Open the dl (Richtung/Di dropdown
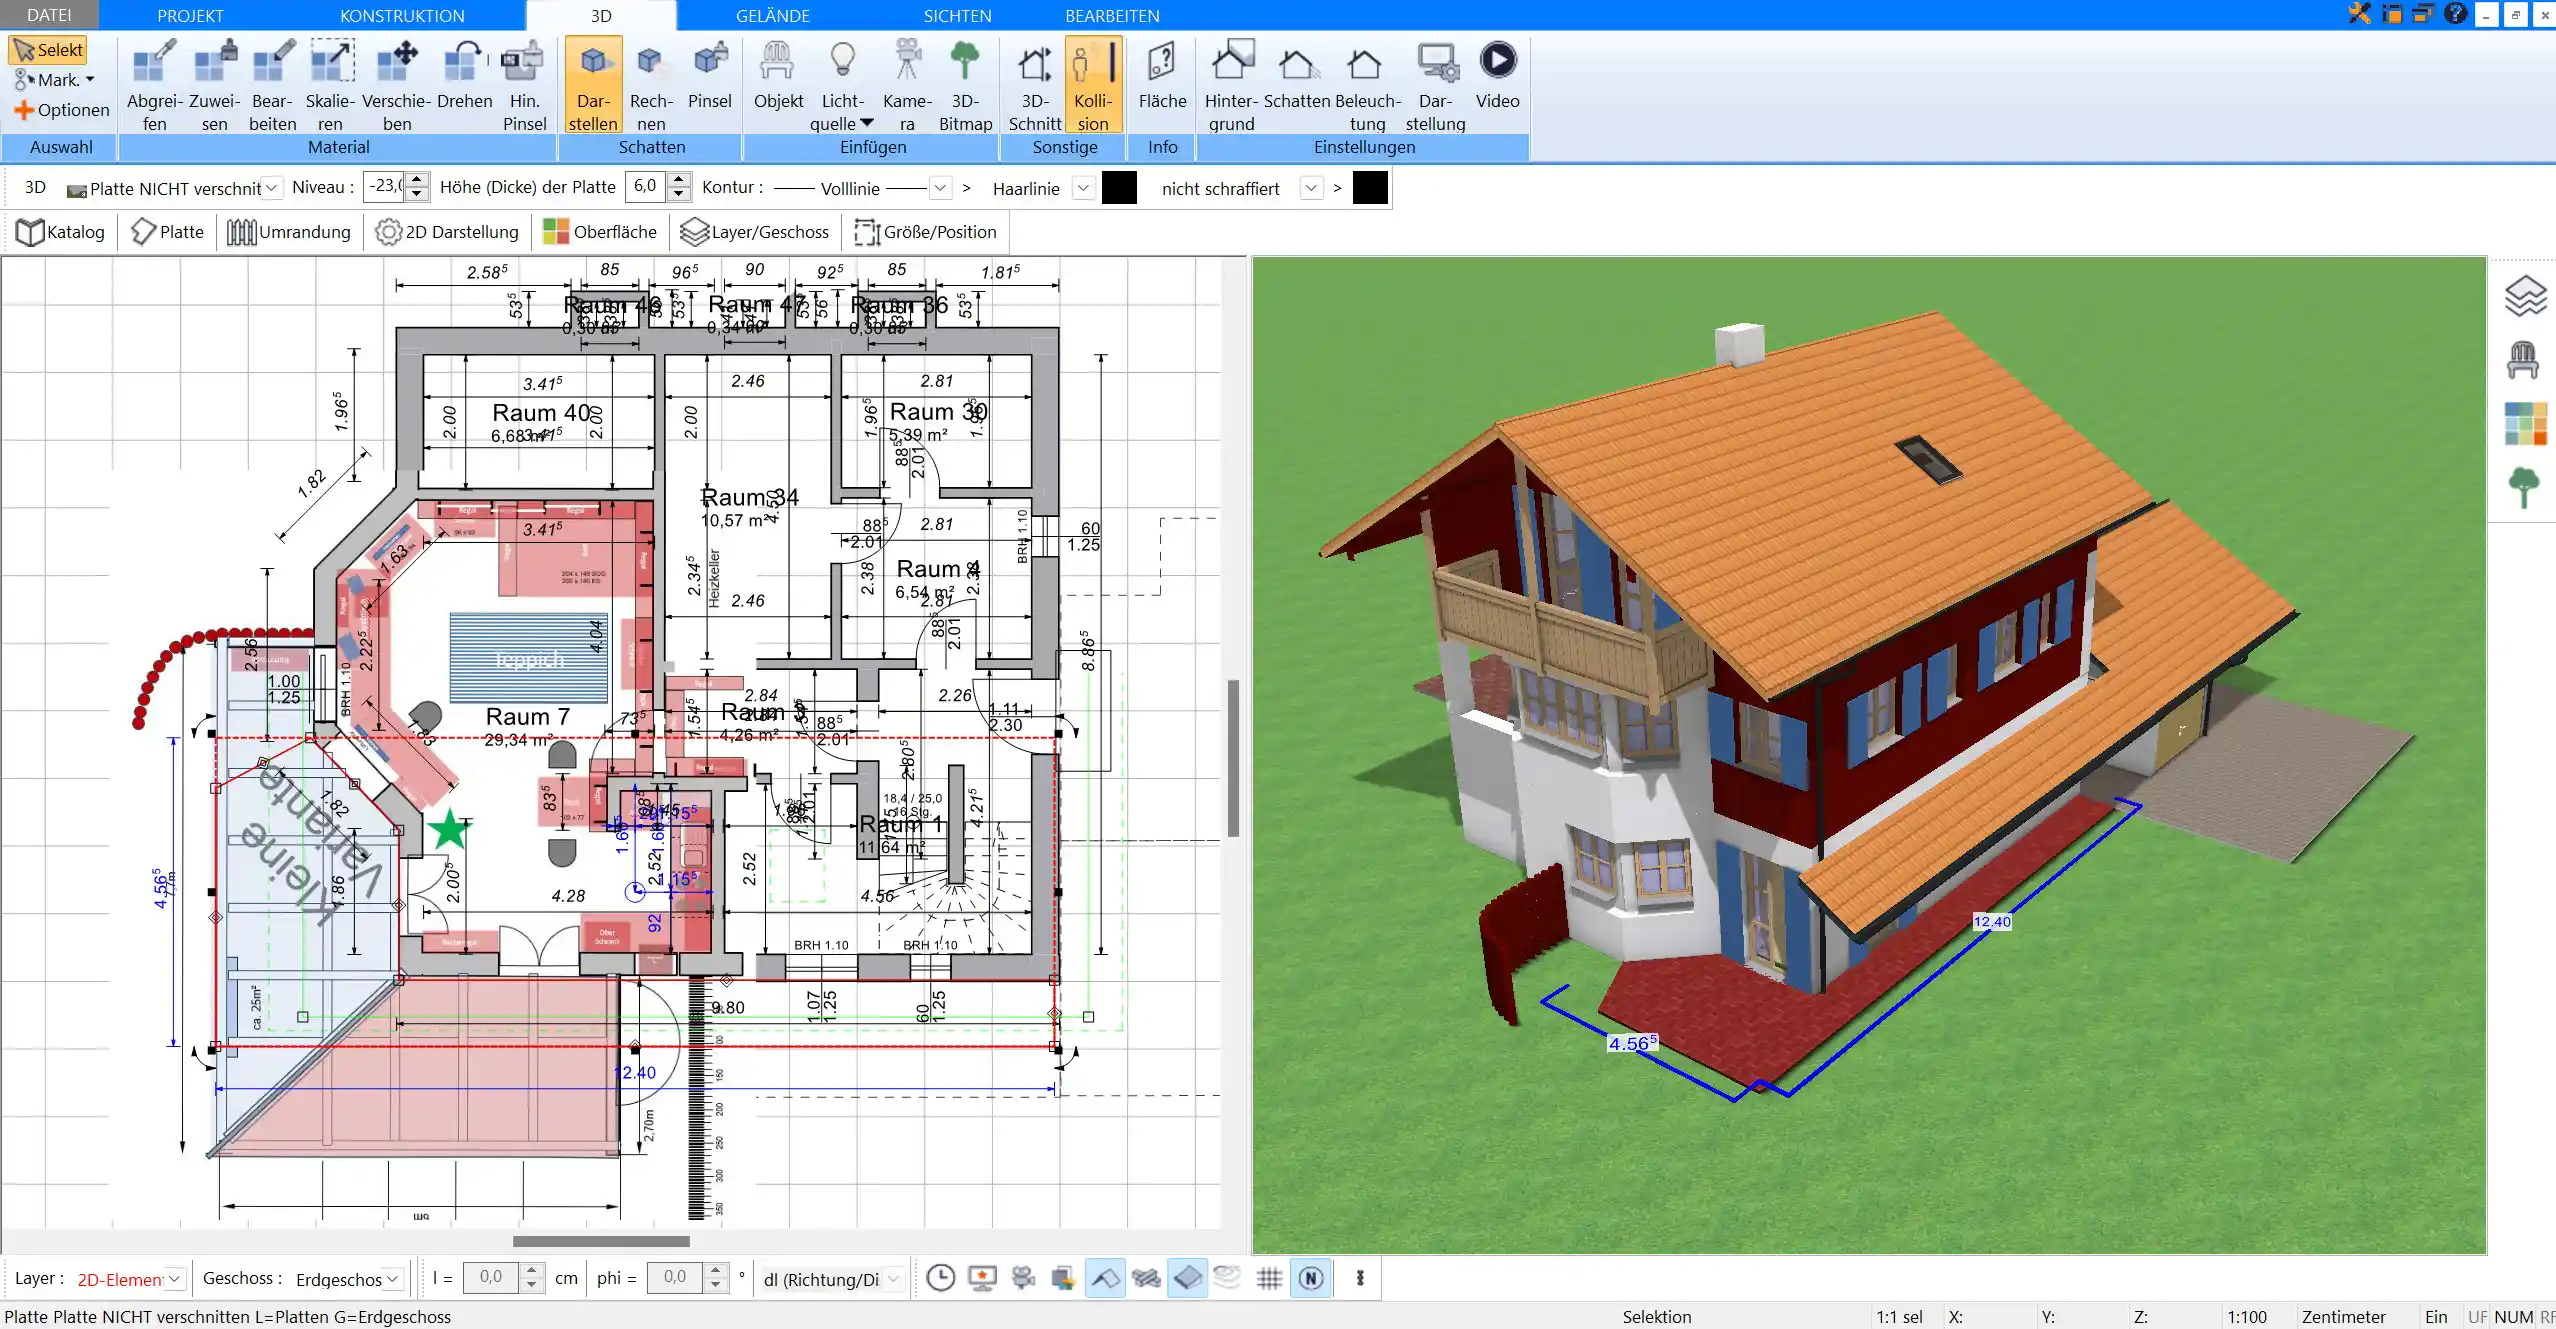The height and width of the screenshot is (1329, 2556). (893, 1279)
